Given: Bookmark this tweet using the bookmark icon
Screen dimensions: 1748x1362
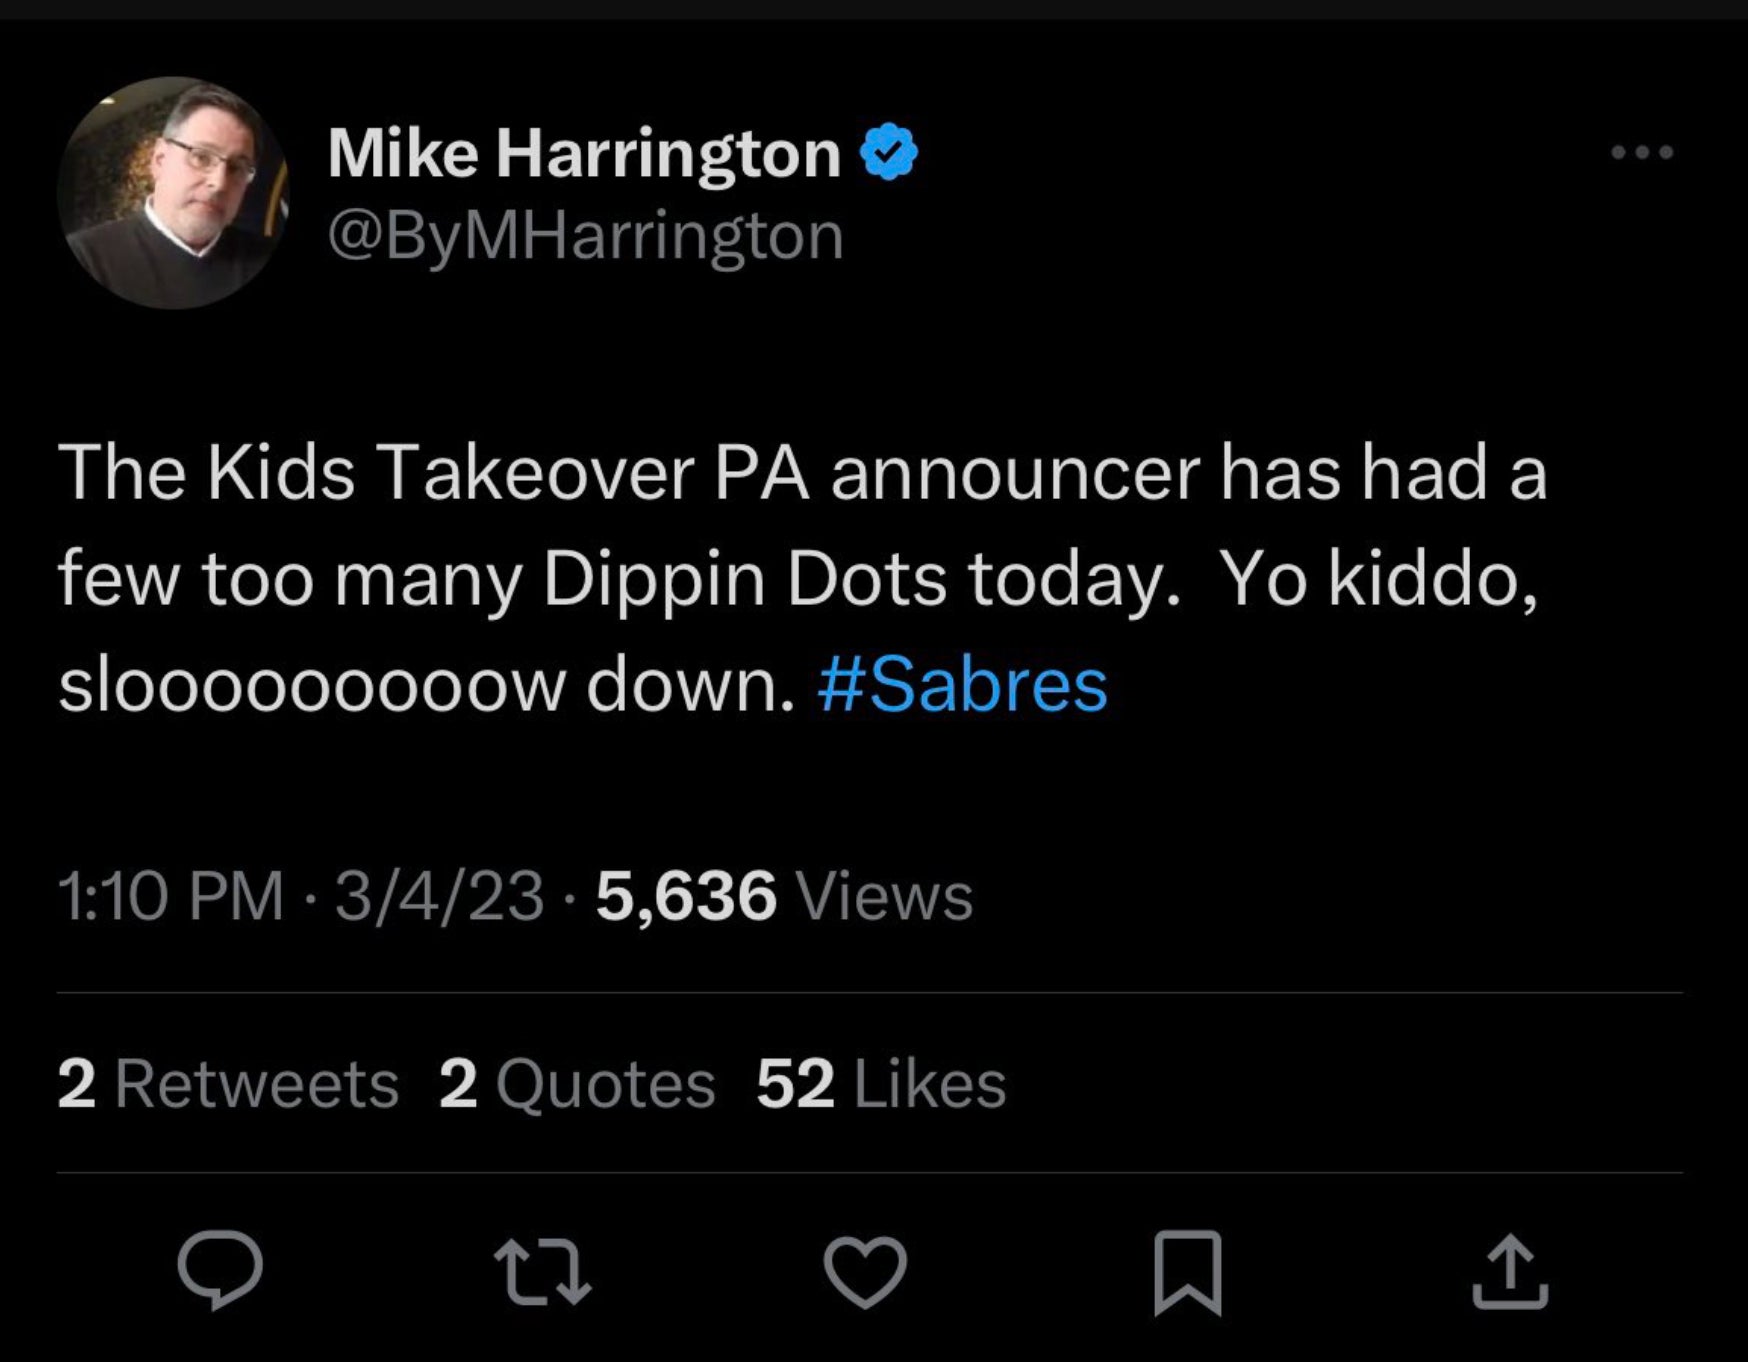Looking at the screenshot, I should 1188,1271.
